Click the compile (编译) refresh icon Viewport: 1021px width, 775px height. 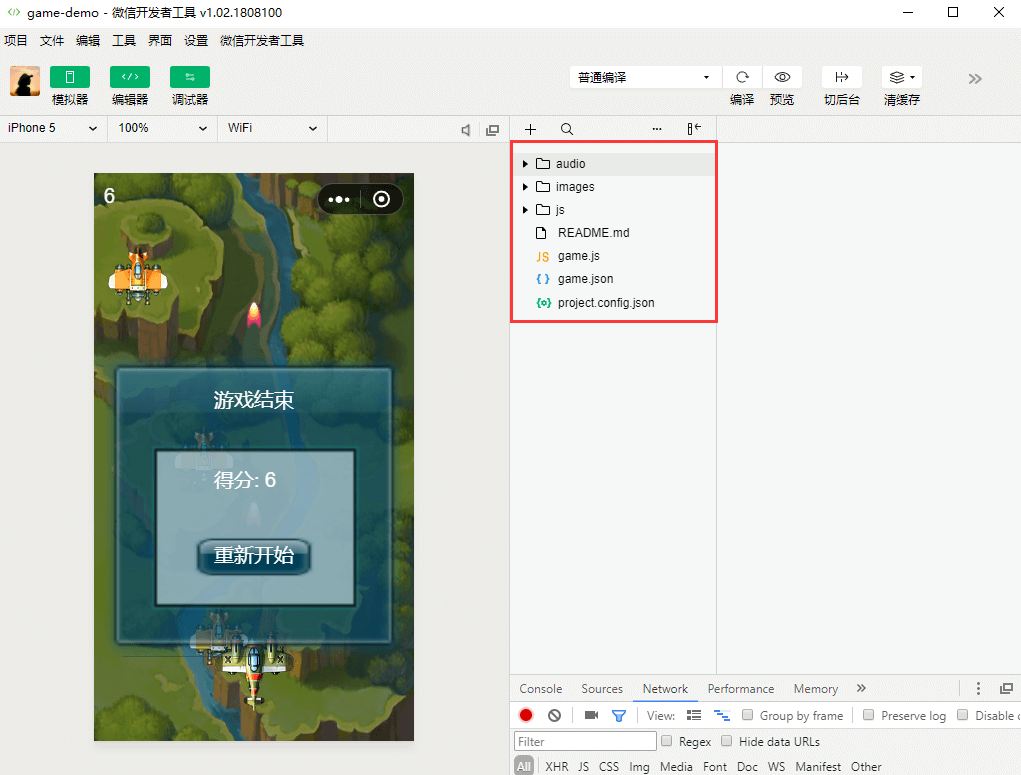[742, 77]
